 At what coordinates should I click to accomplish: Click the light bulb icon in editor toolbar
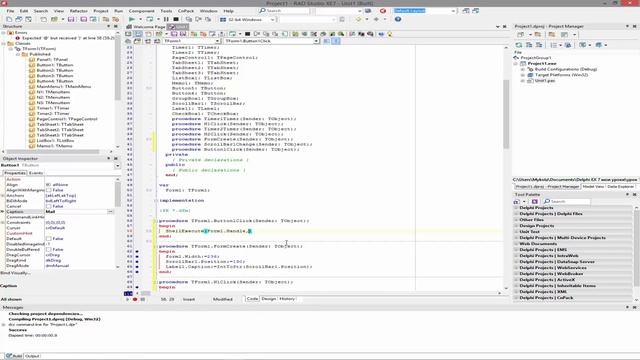(390, 34)
